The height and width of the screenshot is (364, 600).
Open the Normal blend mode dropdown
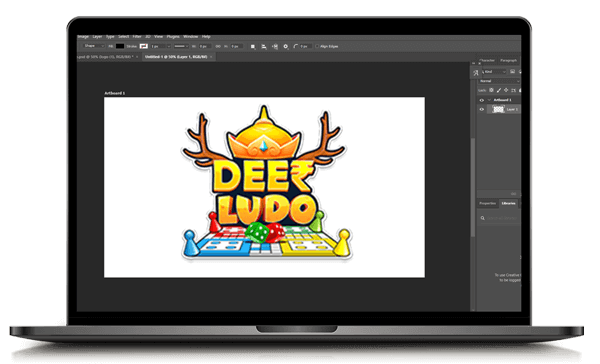pos(499,81)
